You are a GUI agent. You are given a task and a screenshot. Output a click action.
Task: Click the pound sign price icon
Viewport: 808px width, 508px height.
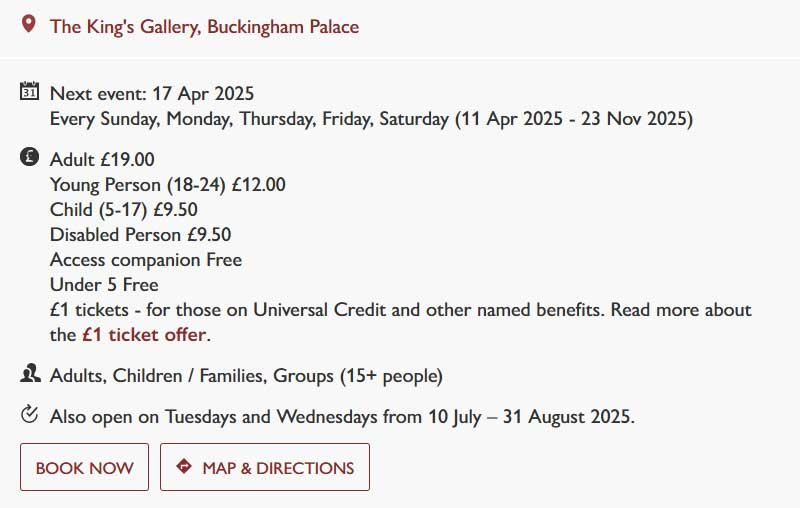[29, 158]
